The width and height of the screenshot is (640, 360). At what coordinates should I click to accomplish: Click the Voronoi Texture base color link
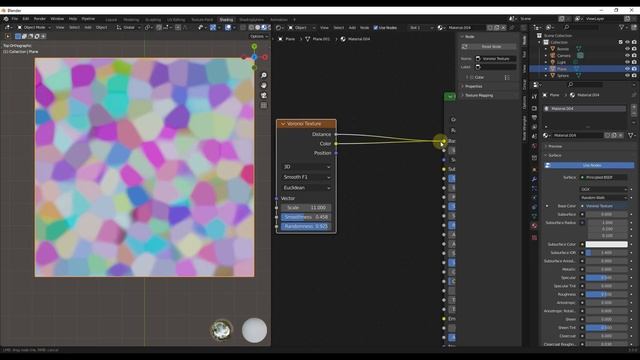[604, 206]
